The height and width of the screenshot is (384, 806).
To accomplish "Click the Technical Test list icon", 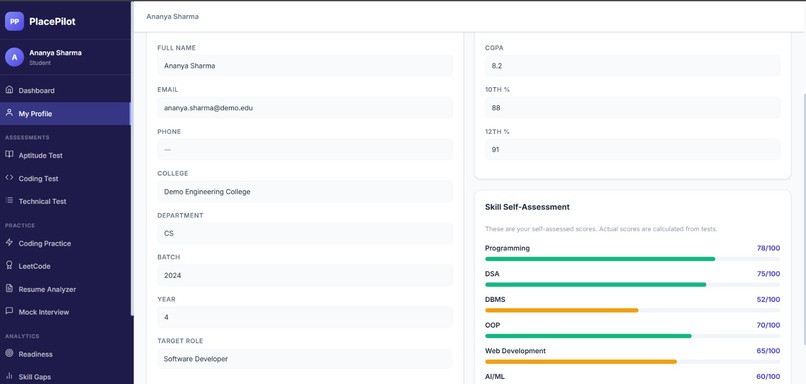I will (x=9, y=200).
